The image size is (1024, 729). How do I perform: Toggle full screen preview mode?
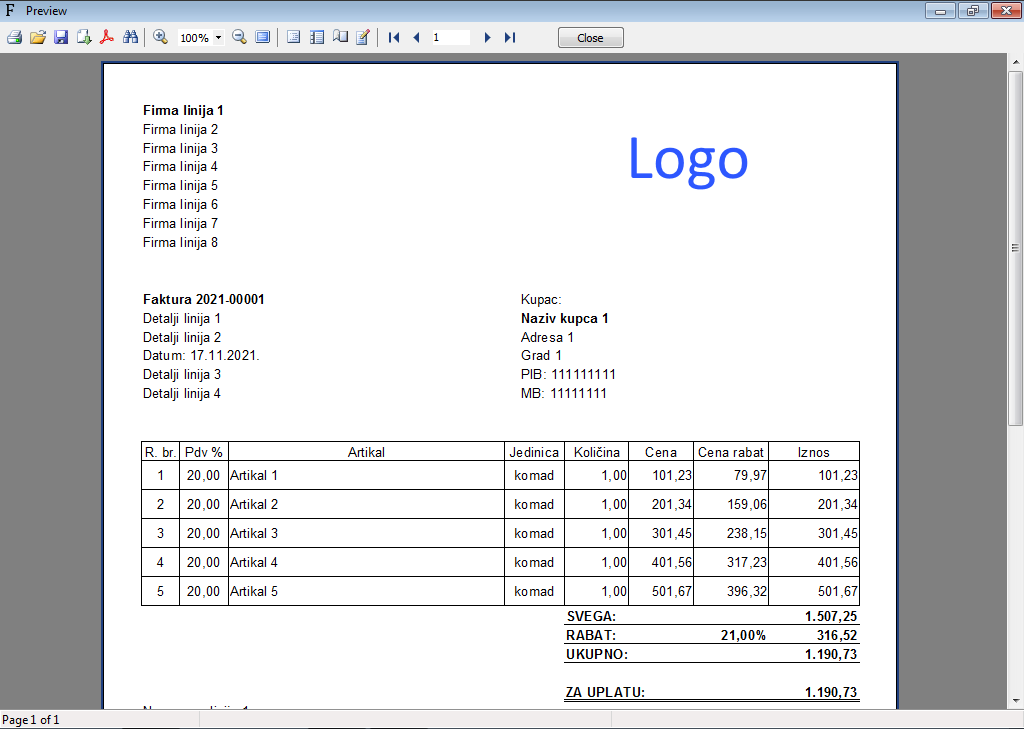pyautogui.click(x=262, y=37)
